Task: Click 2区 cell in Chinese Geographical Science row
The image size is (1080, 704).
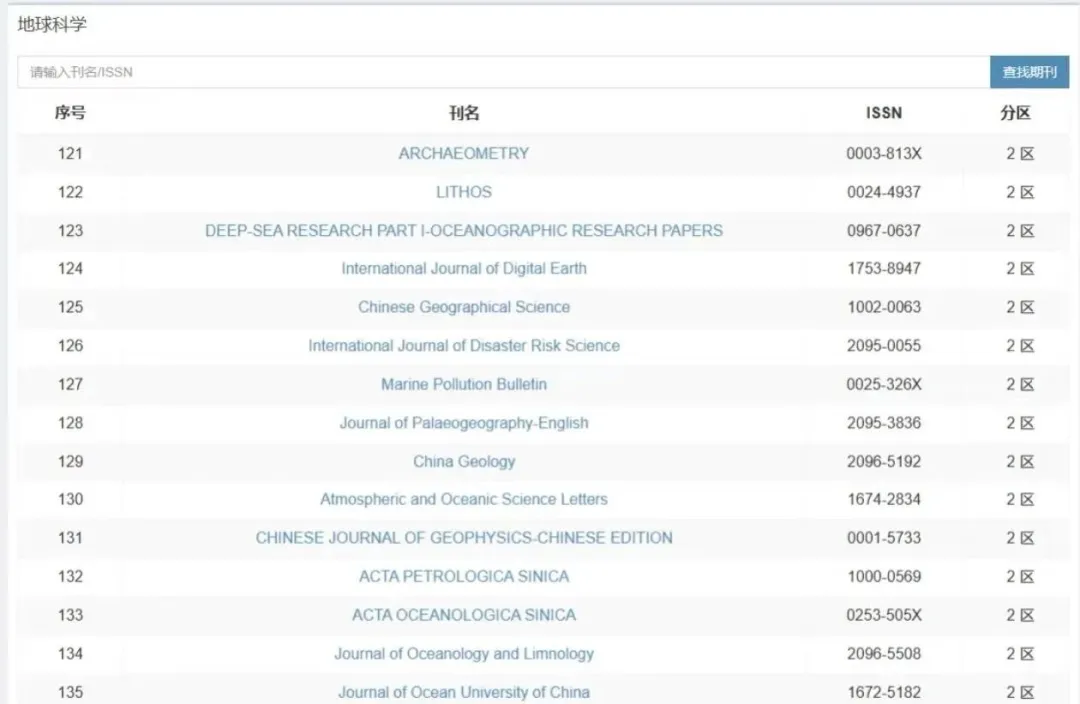Action: point(1020,307)
